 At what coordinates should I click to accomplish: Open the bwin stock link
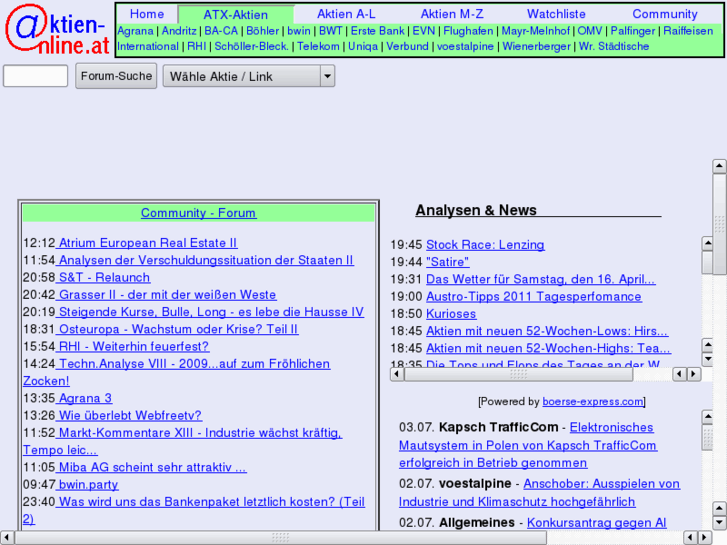point(299,31)
